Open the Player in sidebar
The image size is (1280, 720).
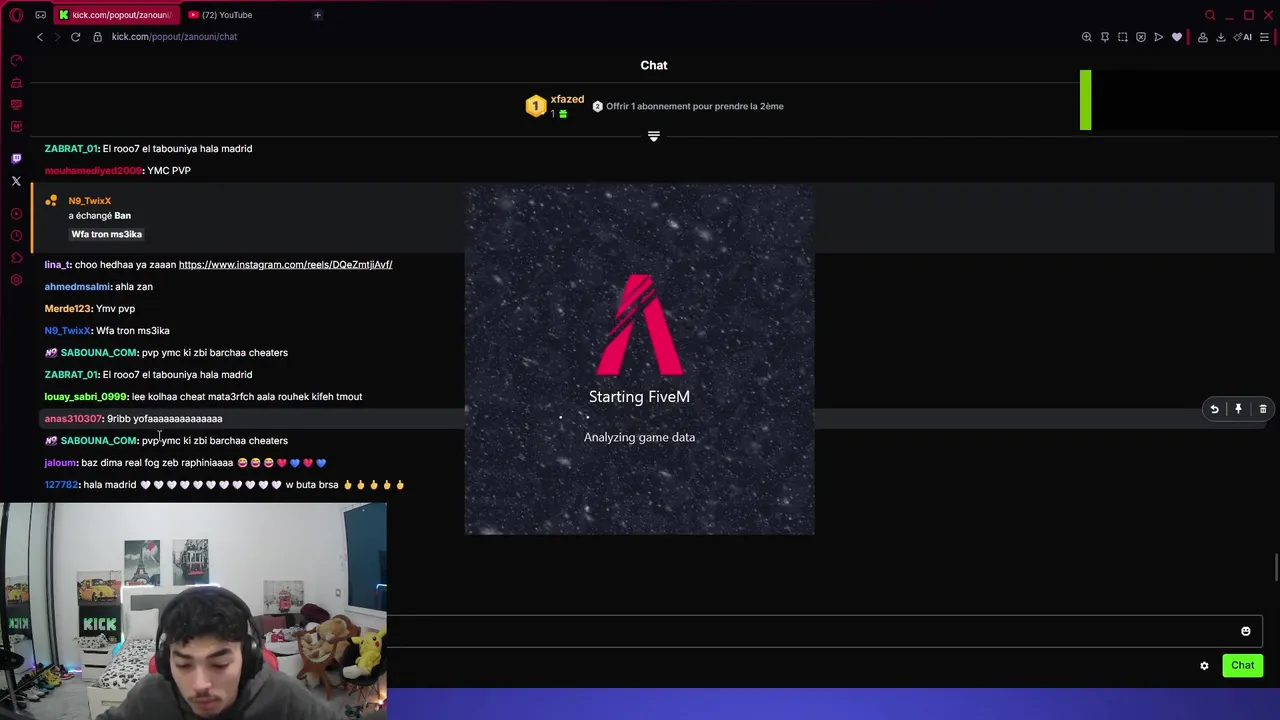click(16, 213)
